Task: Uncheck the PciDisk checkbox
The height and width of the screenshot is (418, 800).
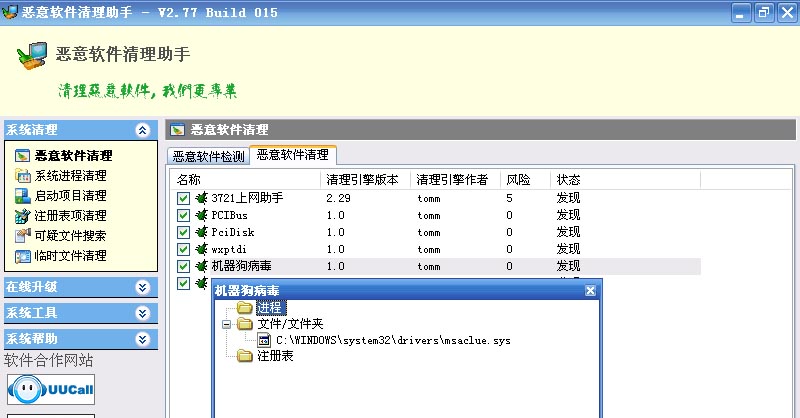Action: point(183,232)
